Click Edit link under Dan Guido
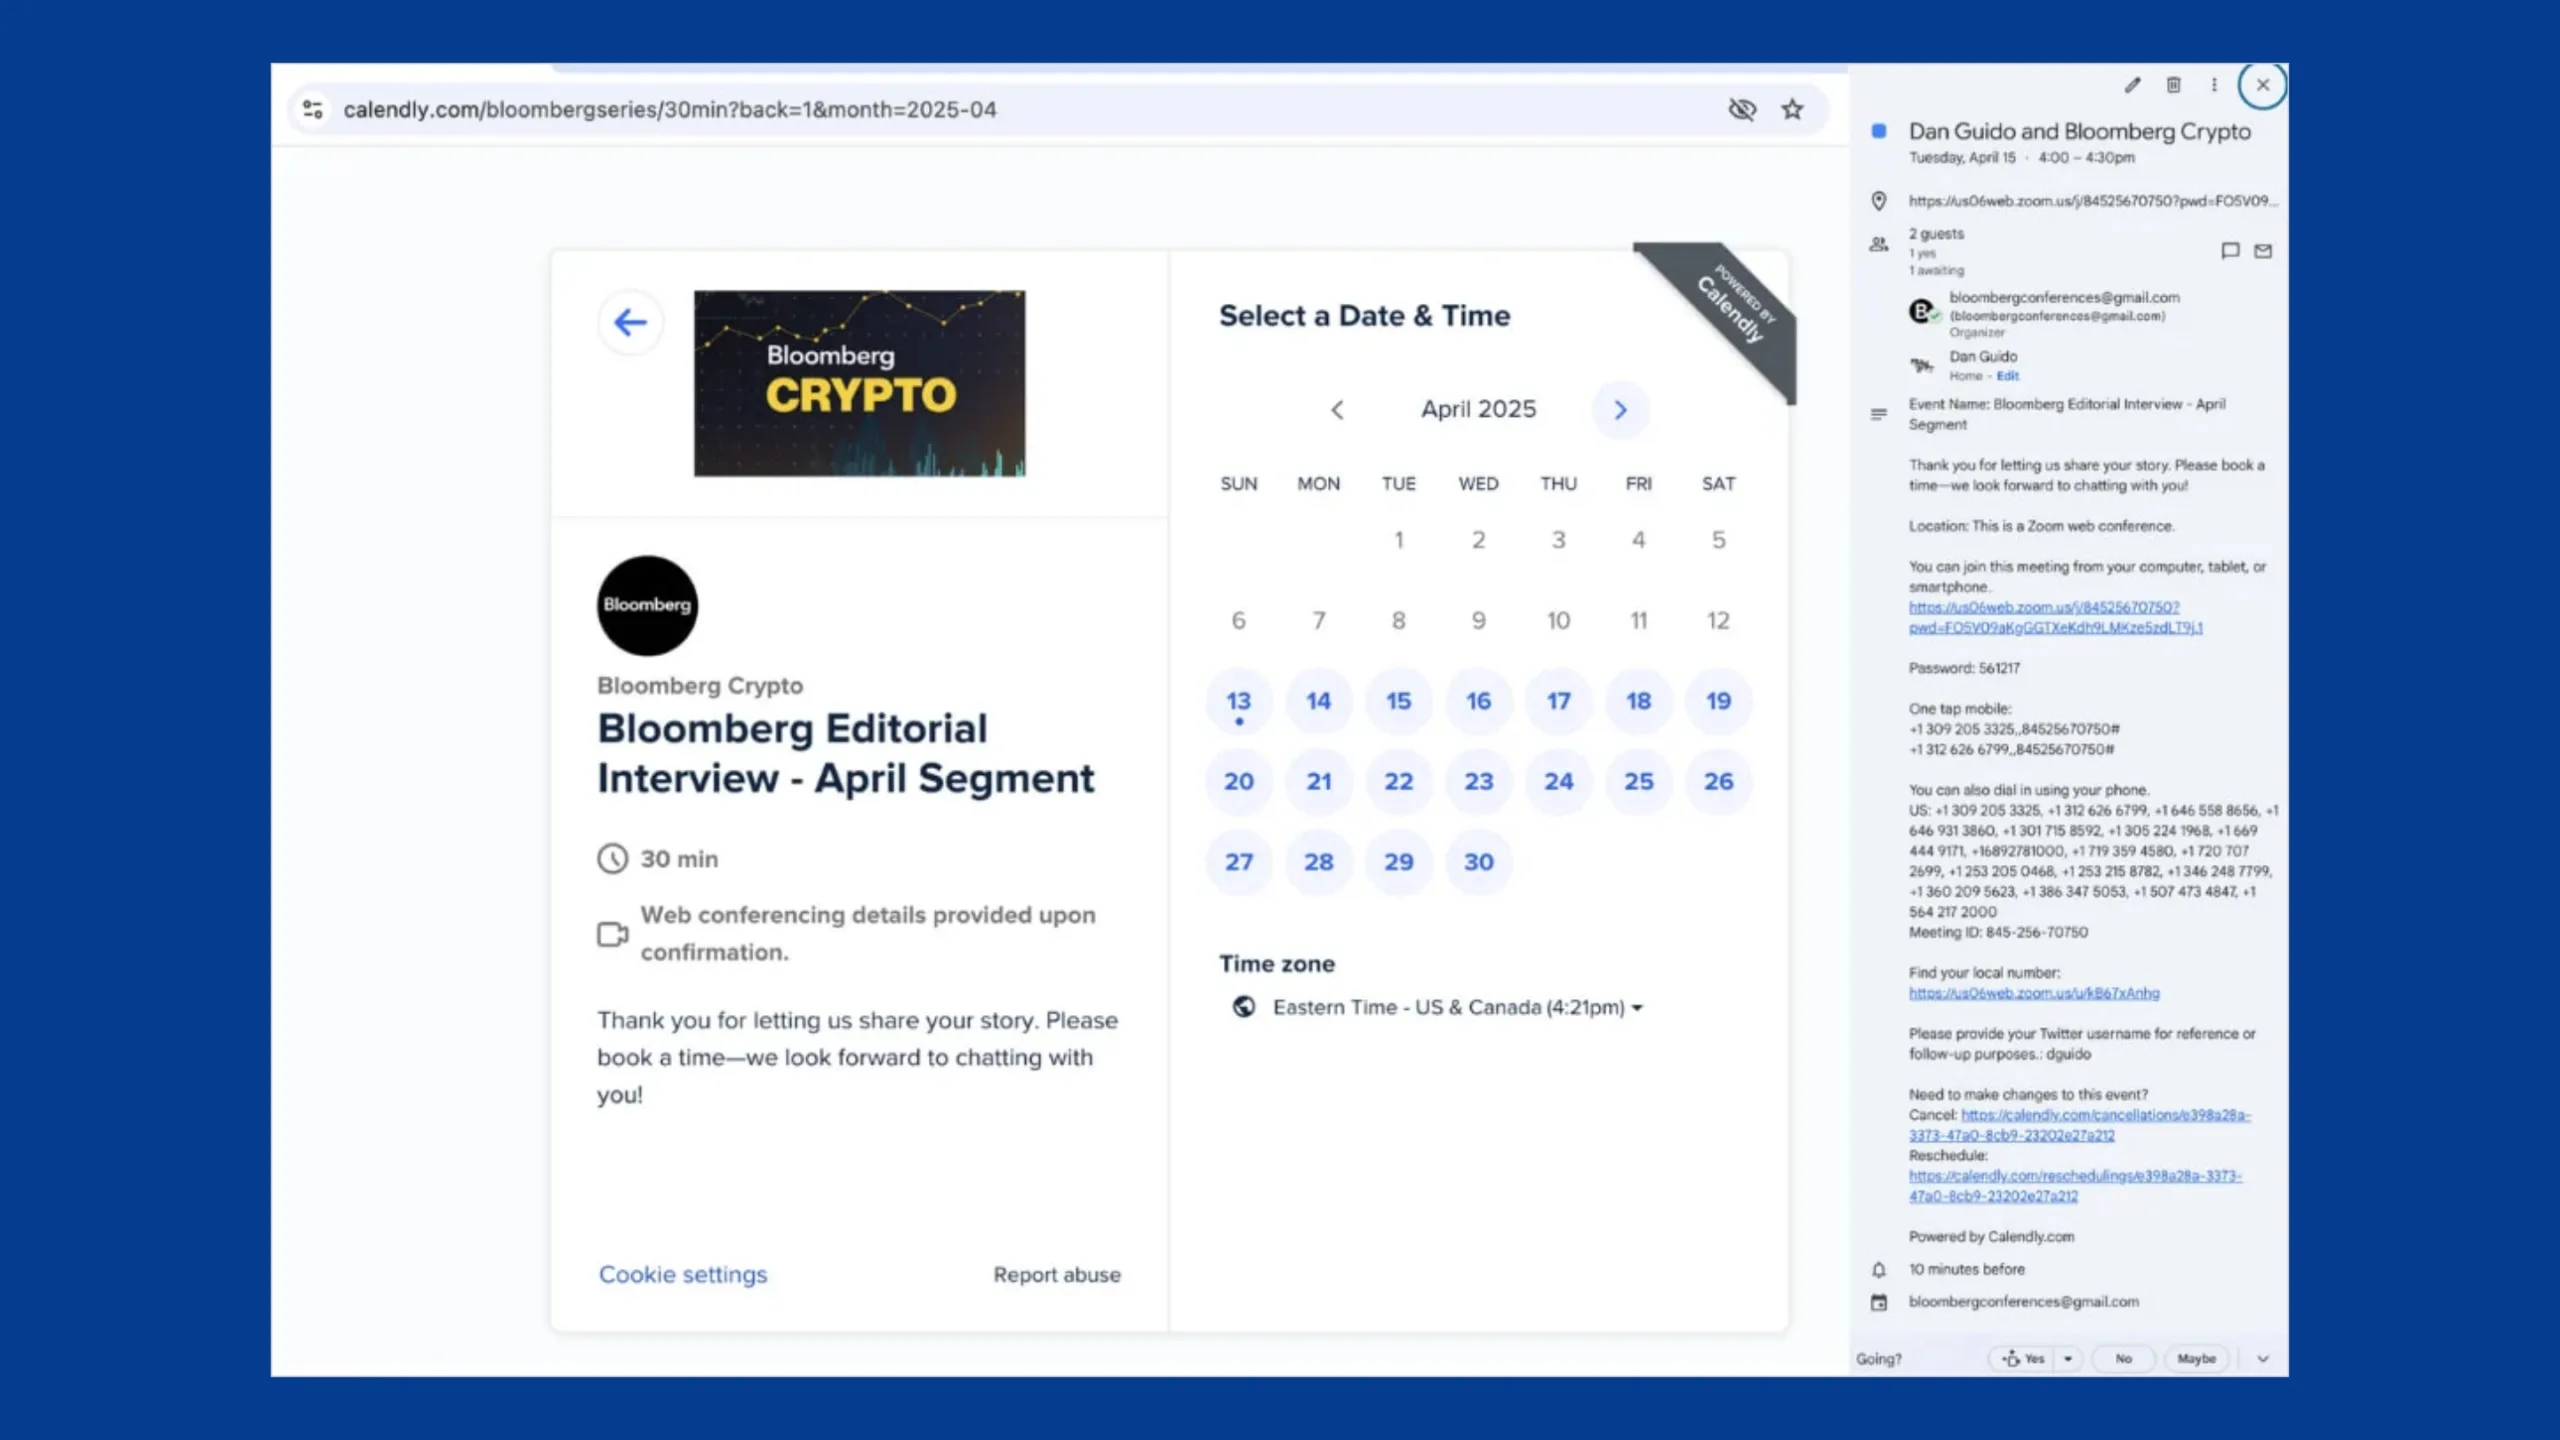This screenshot has width=2560, height=1440. tap(2008, 376)
